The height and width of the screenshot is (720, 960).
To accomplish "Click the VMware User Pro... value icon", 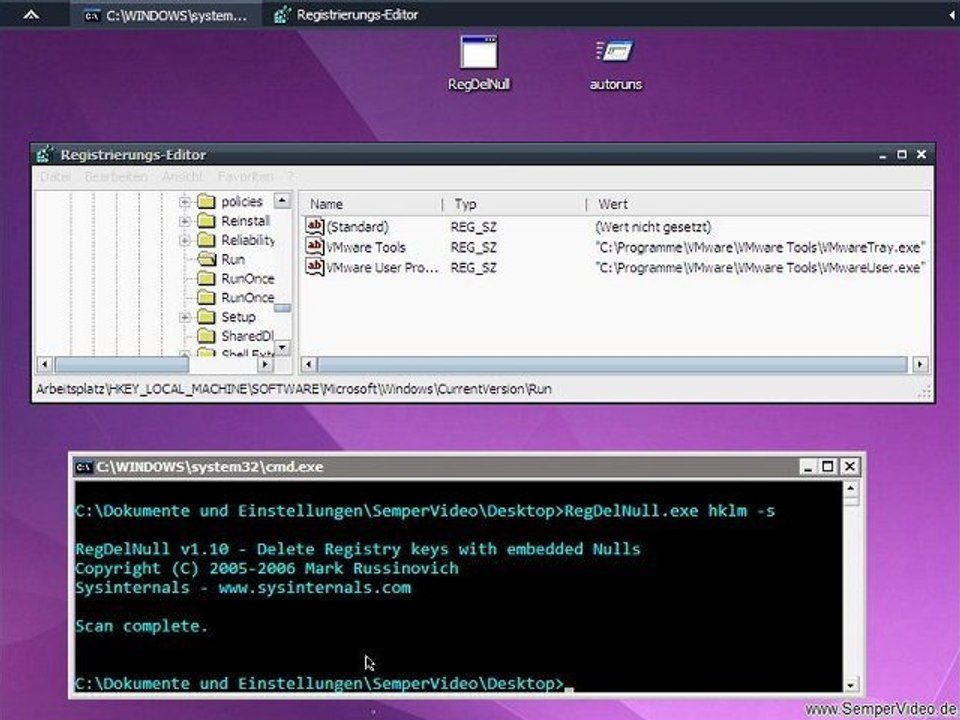I will 314,267.
